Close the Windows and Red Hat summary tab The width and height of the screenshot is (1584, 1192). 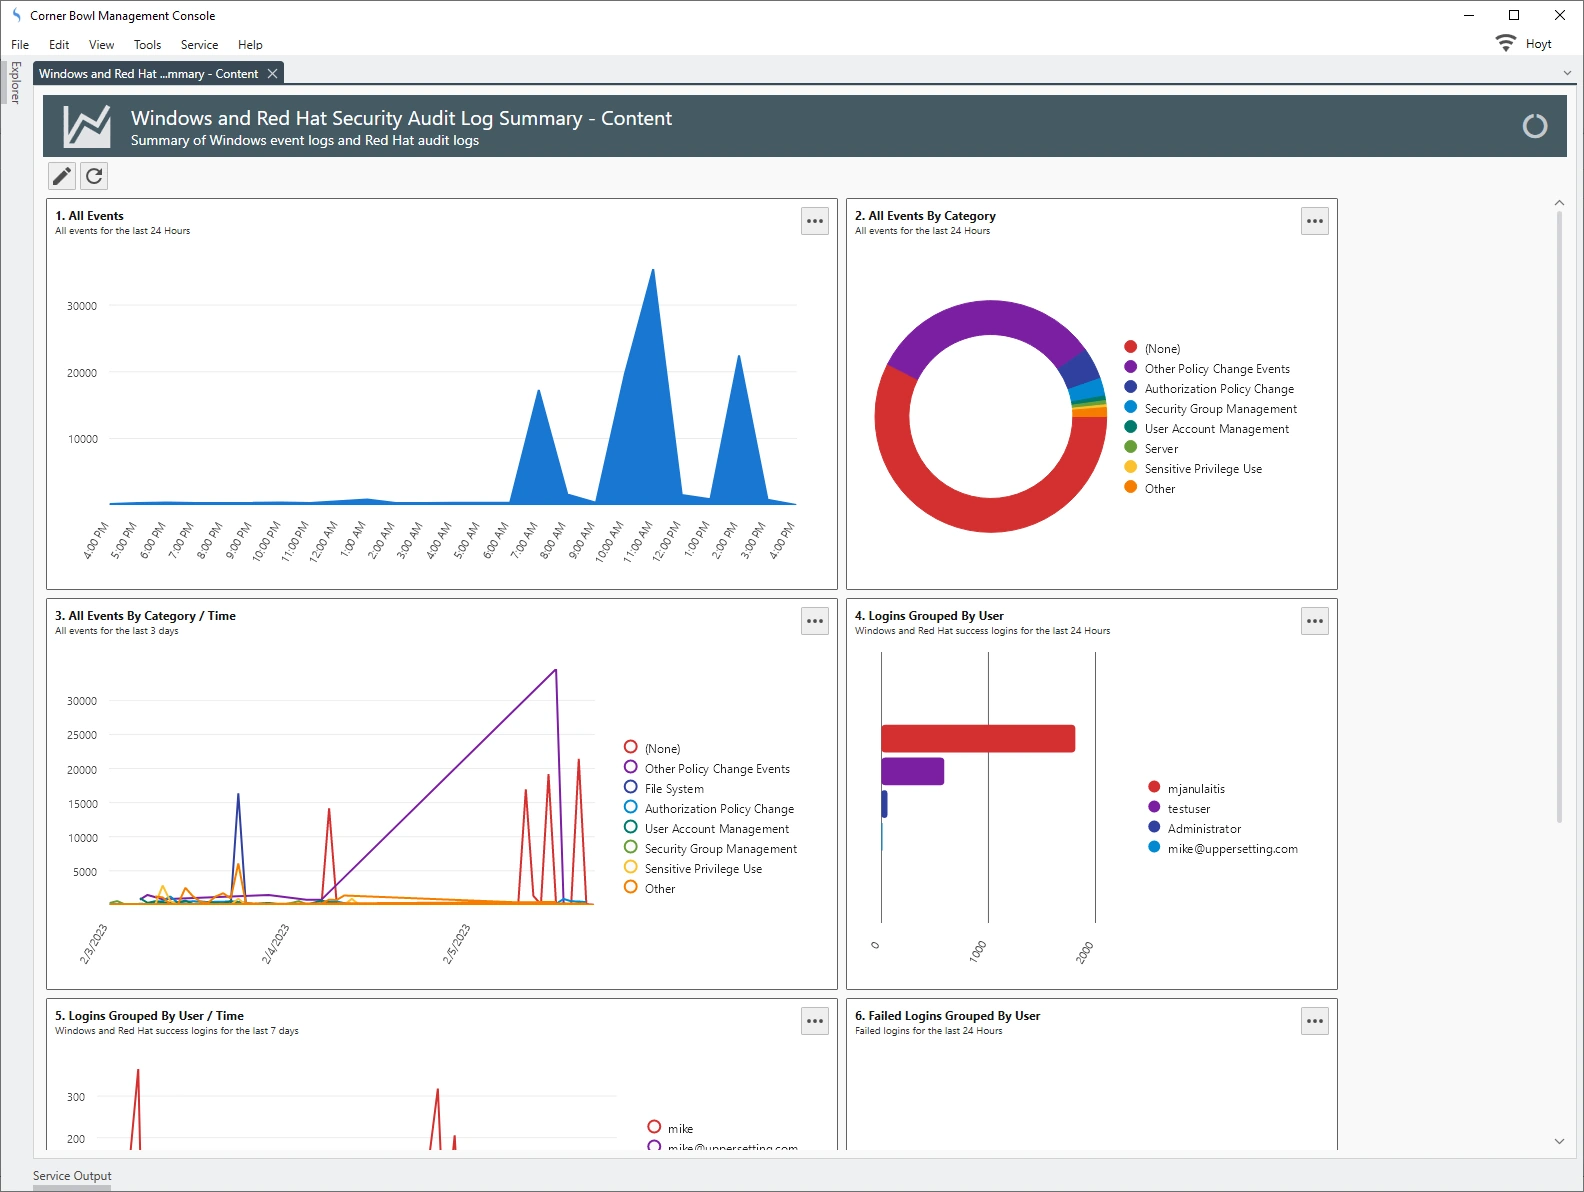coord(272,74)
